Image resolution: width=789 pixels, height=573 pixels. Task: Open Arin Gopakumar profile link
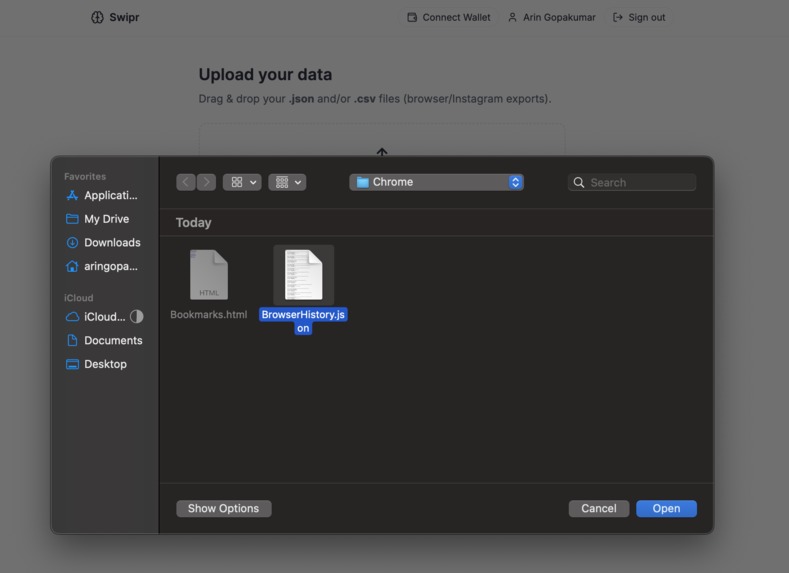pyautogui.click(x=551, y=18)
